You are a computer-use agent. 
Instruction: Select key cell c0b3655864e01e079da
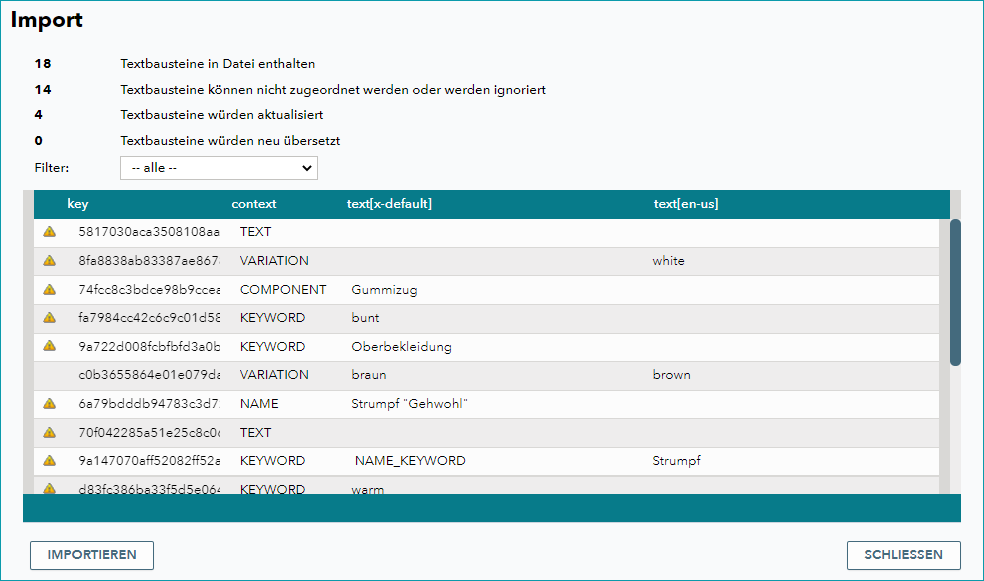[x=149, y=375]
